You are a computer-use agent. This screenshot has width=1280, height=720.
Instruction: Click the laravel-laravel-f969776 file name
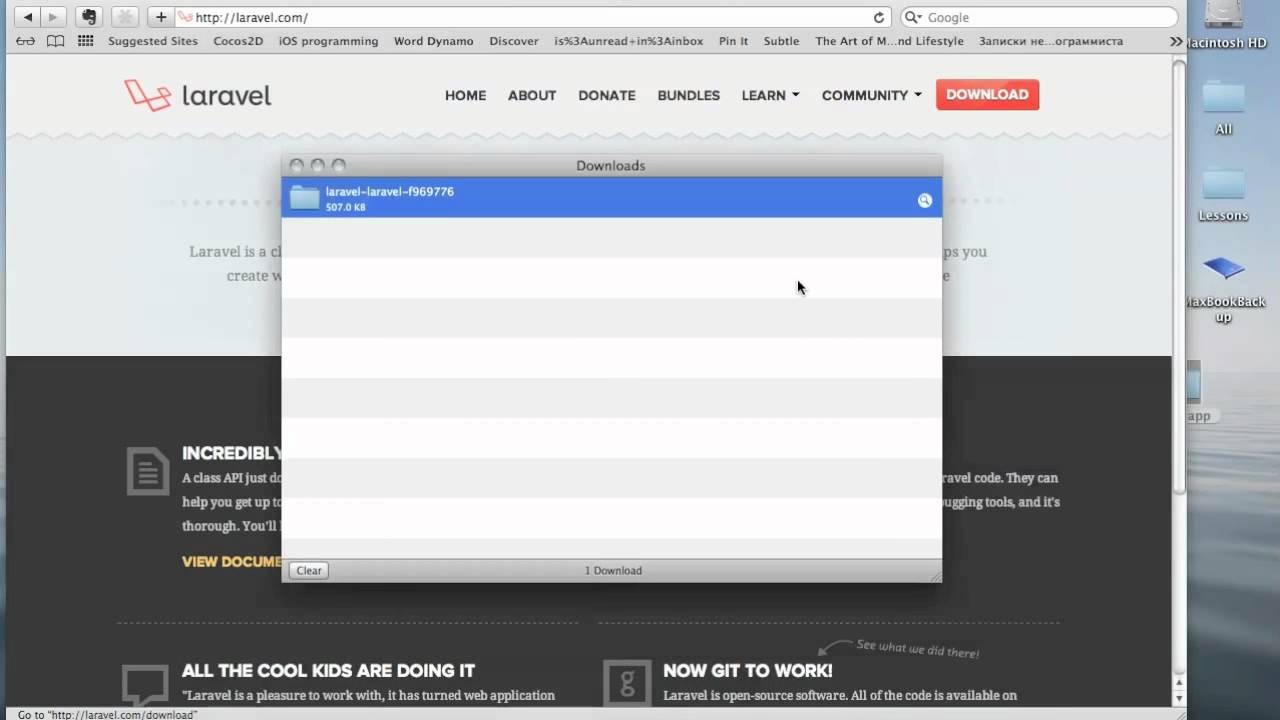tap(389, 191)
